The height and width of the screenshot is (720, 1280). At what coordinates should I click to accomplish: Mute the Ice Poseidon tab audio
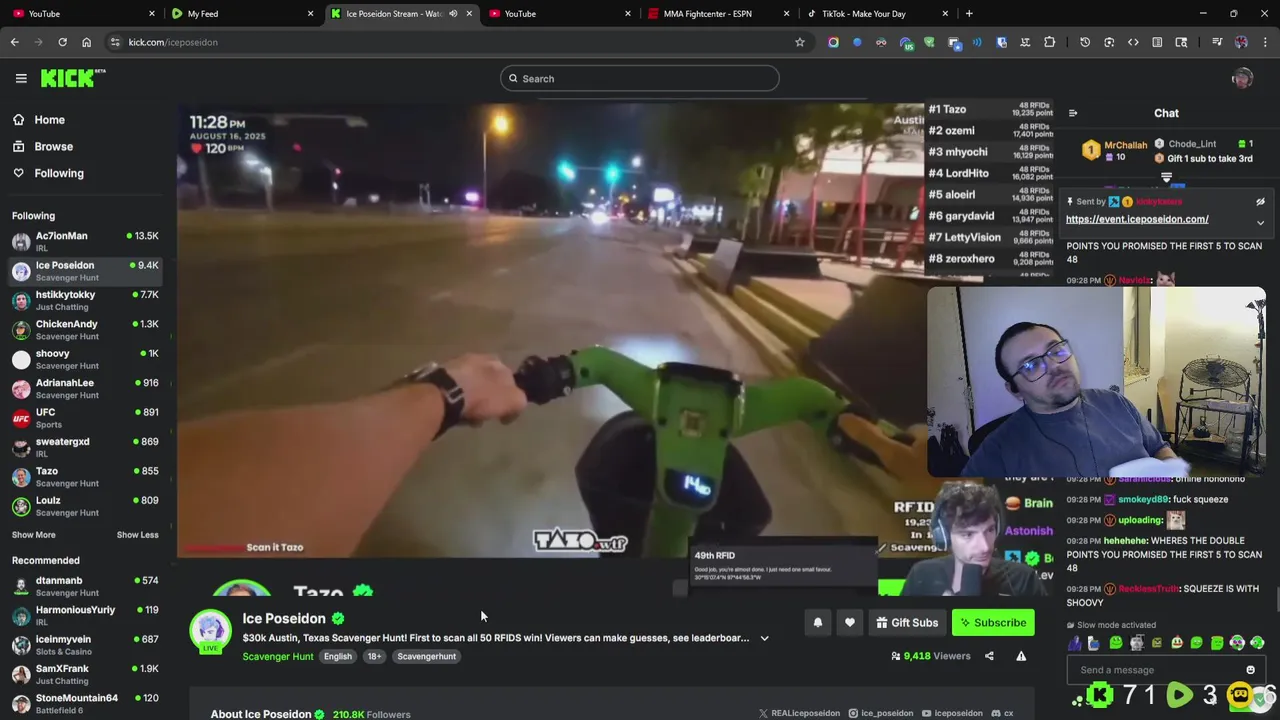click(453, 14)
